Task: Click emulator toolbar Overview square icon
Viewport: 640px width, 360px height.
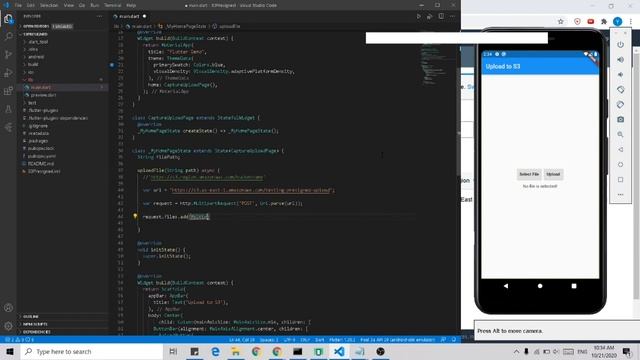Action: click(620, 180)
